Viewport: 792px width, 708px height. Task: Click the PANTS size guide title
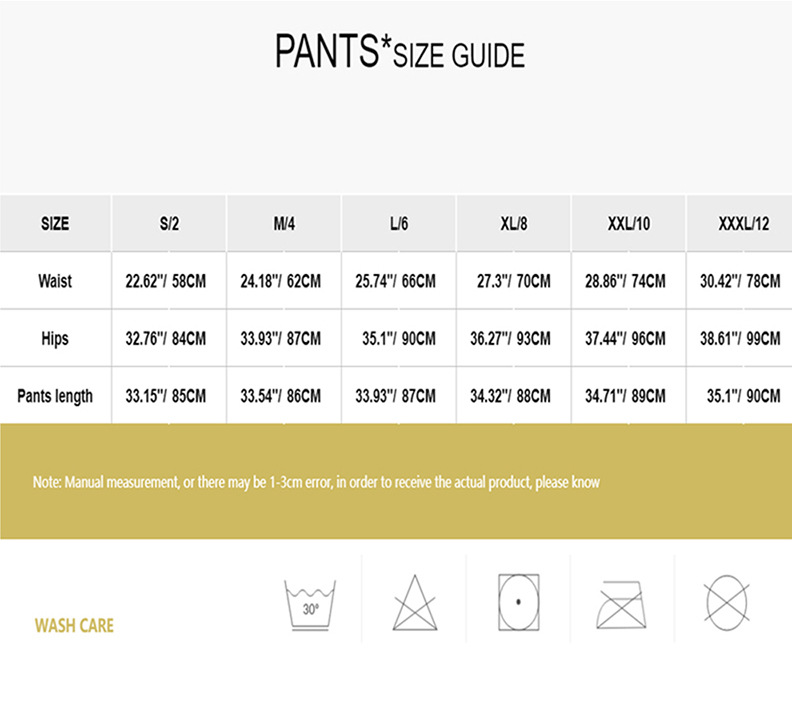click(399, 52)
